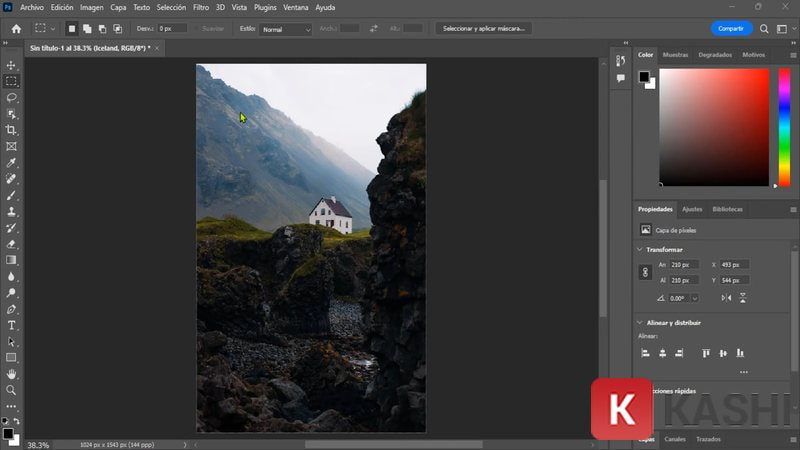Collapse the Alinear y distribuir section
The height and width of the screenshot is (450, 800).
640,322
